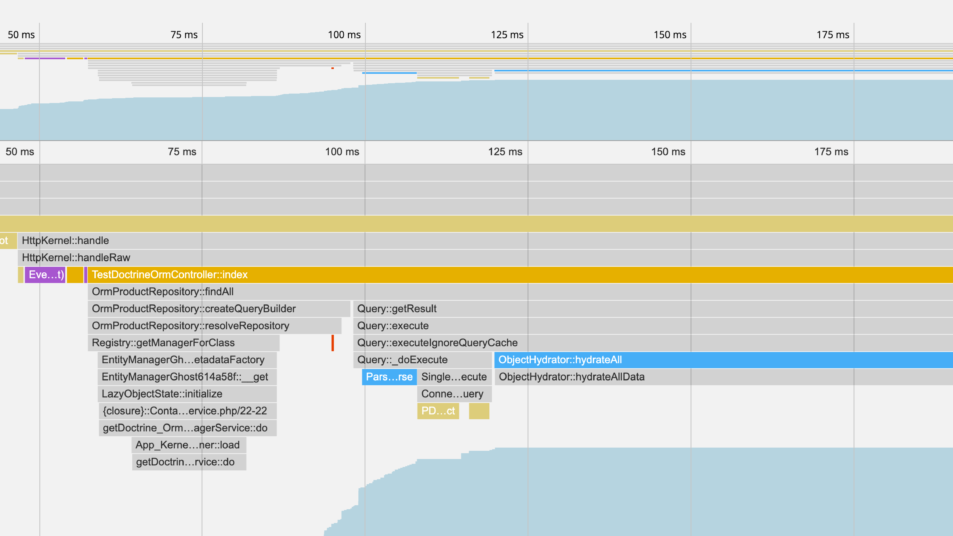The width and height of the screenshot is (953, 536).
Task: Click the small red marker in the flame graph
Action: [333, 343]
